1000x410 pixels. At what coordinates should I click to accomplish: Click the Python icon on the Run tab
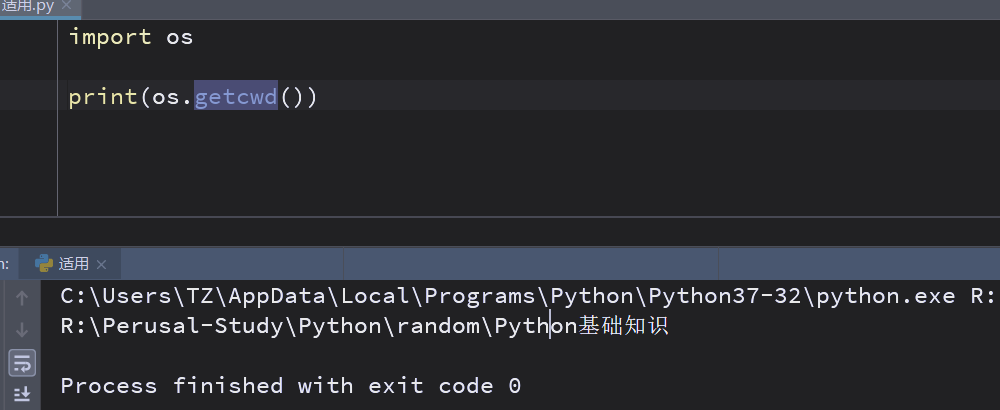pos(44,264)
